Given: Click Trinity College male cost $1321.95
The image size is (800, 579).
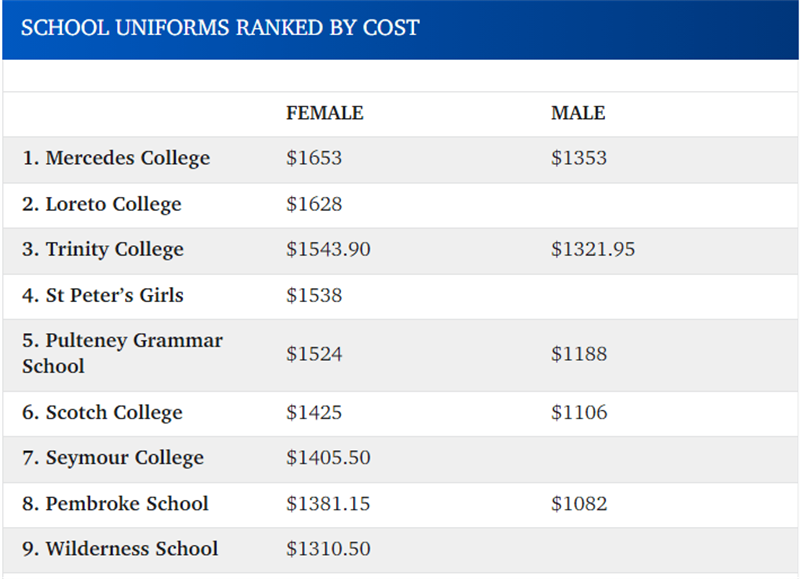Looking at the screenshot, I should pyautogui.click(x=593, y=249).
